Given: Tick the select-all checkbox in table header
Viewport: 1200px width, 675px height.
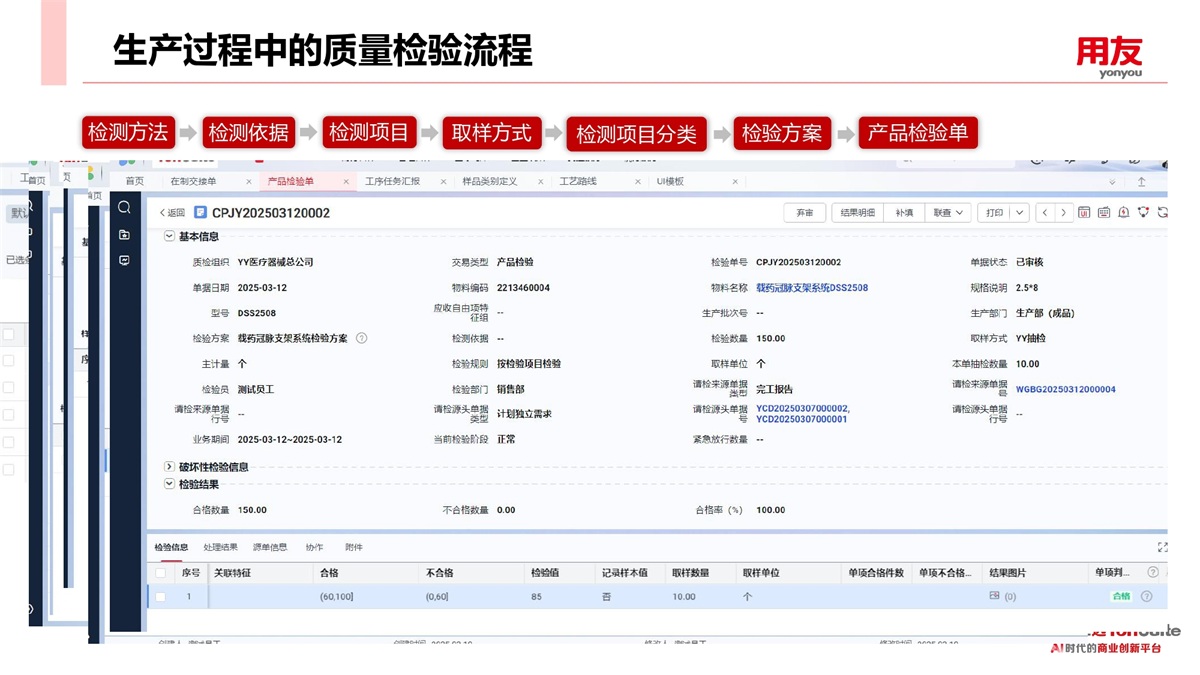Looking at the screenshot, I should (x=160, y=573).
